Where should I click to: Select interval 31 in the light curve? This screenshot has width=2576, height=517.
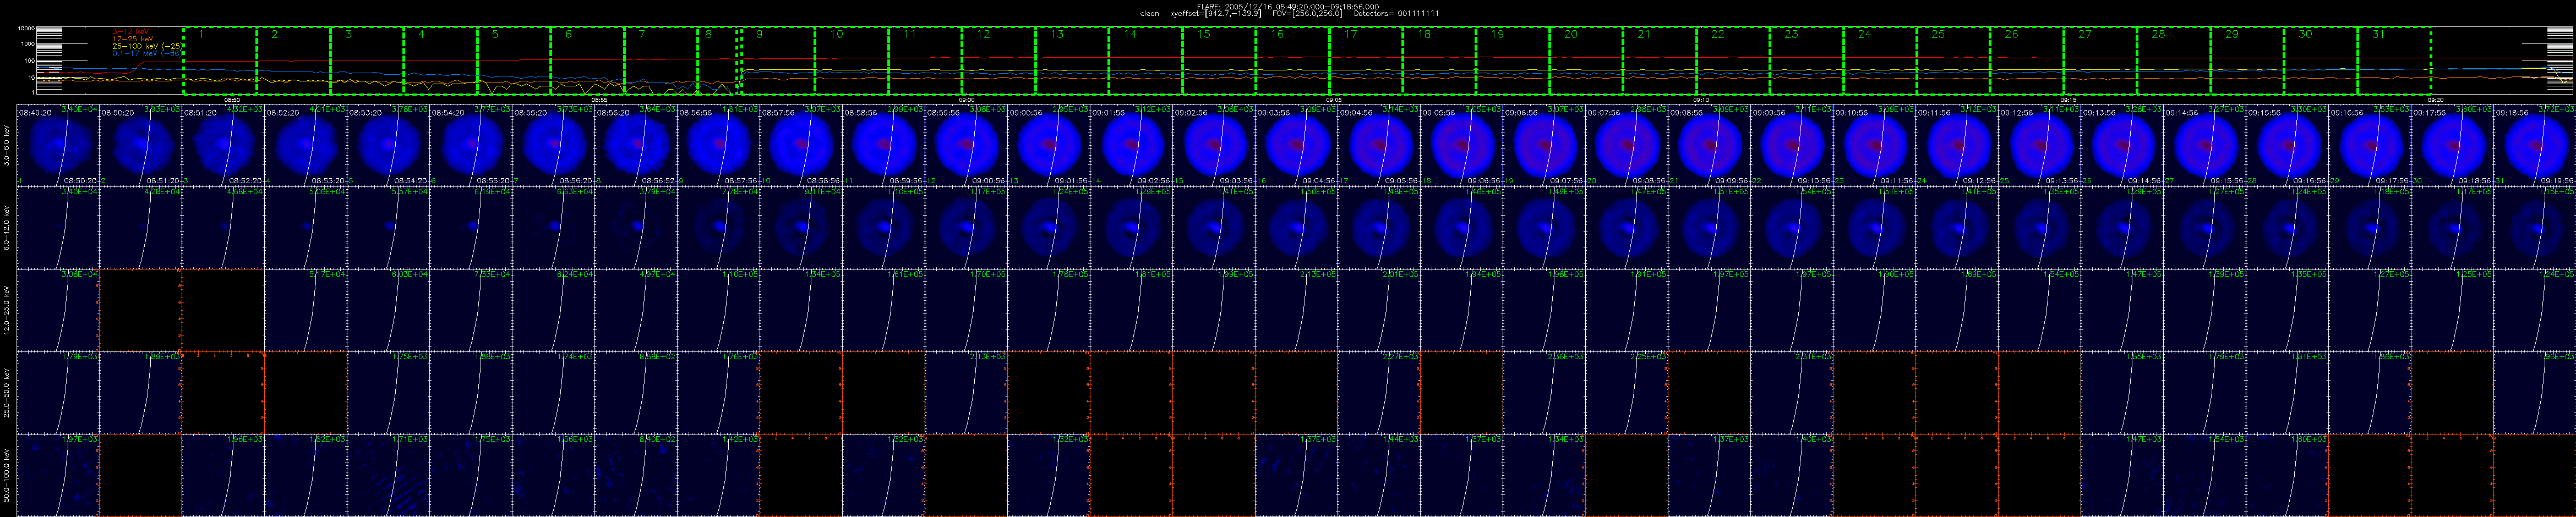(2394, 61)
